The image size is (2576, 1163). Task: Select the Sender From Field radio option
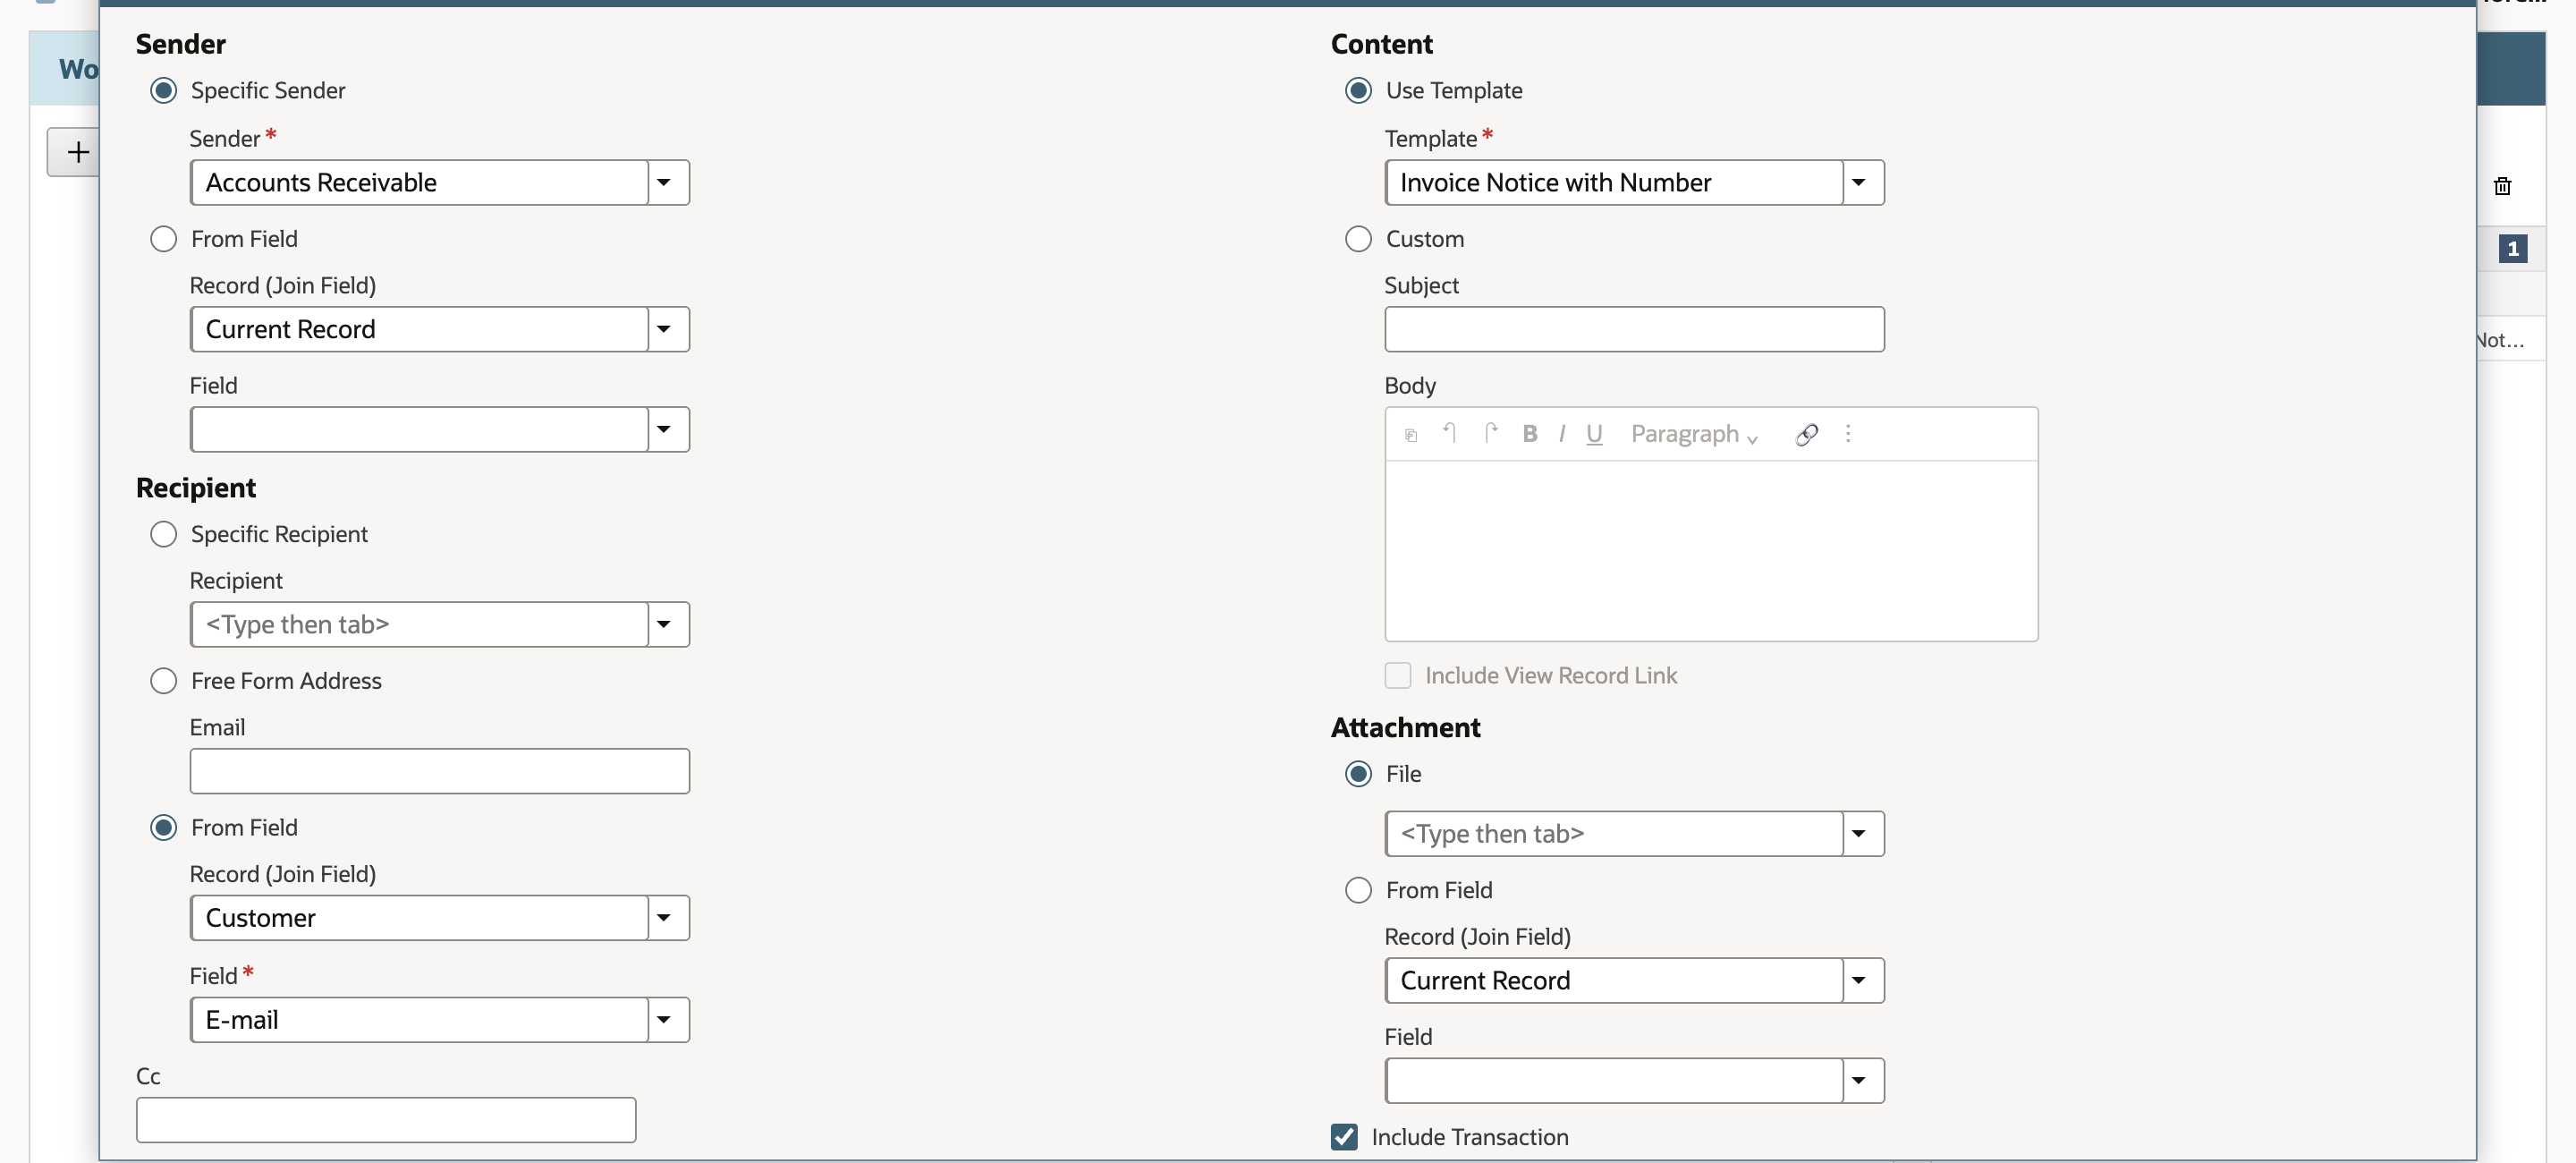tap(163, 239)
